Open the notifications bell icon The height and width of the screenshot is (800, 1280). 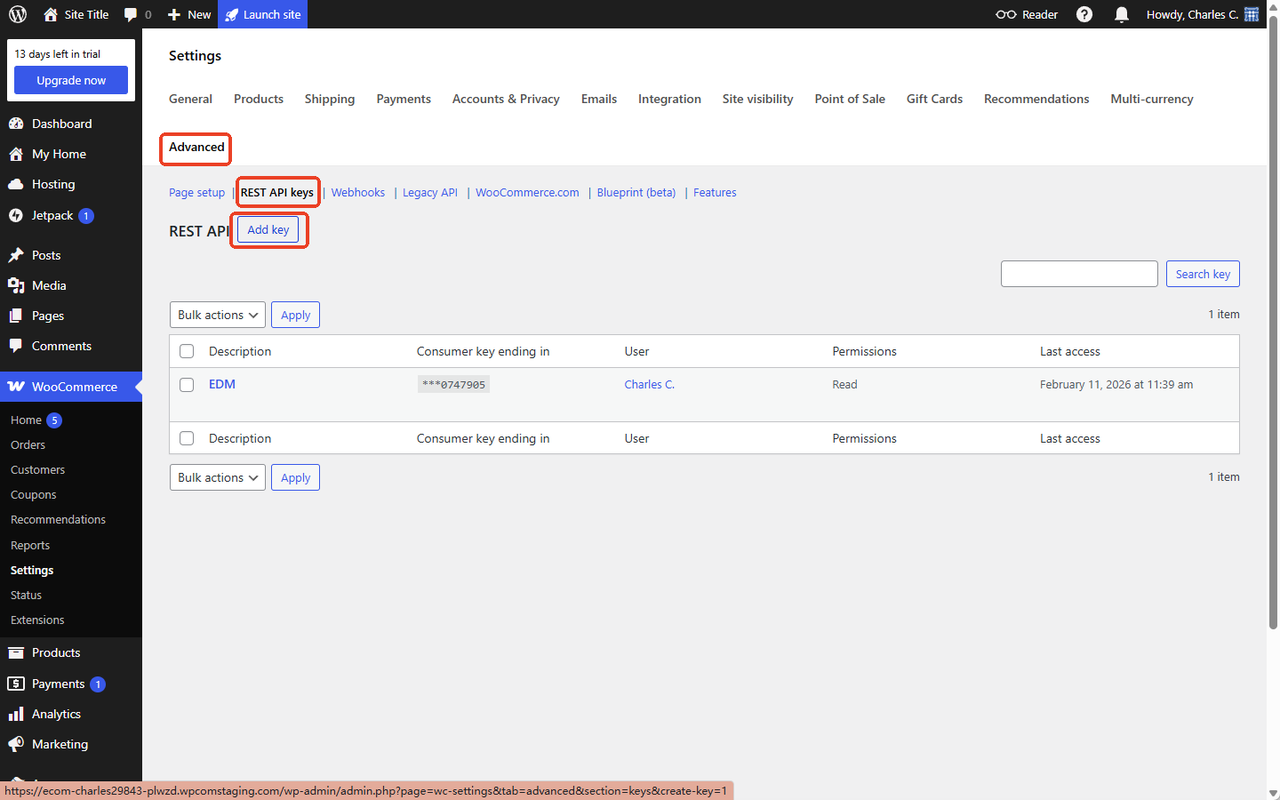1122,14
